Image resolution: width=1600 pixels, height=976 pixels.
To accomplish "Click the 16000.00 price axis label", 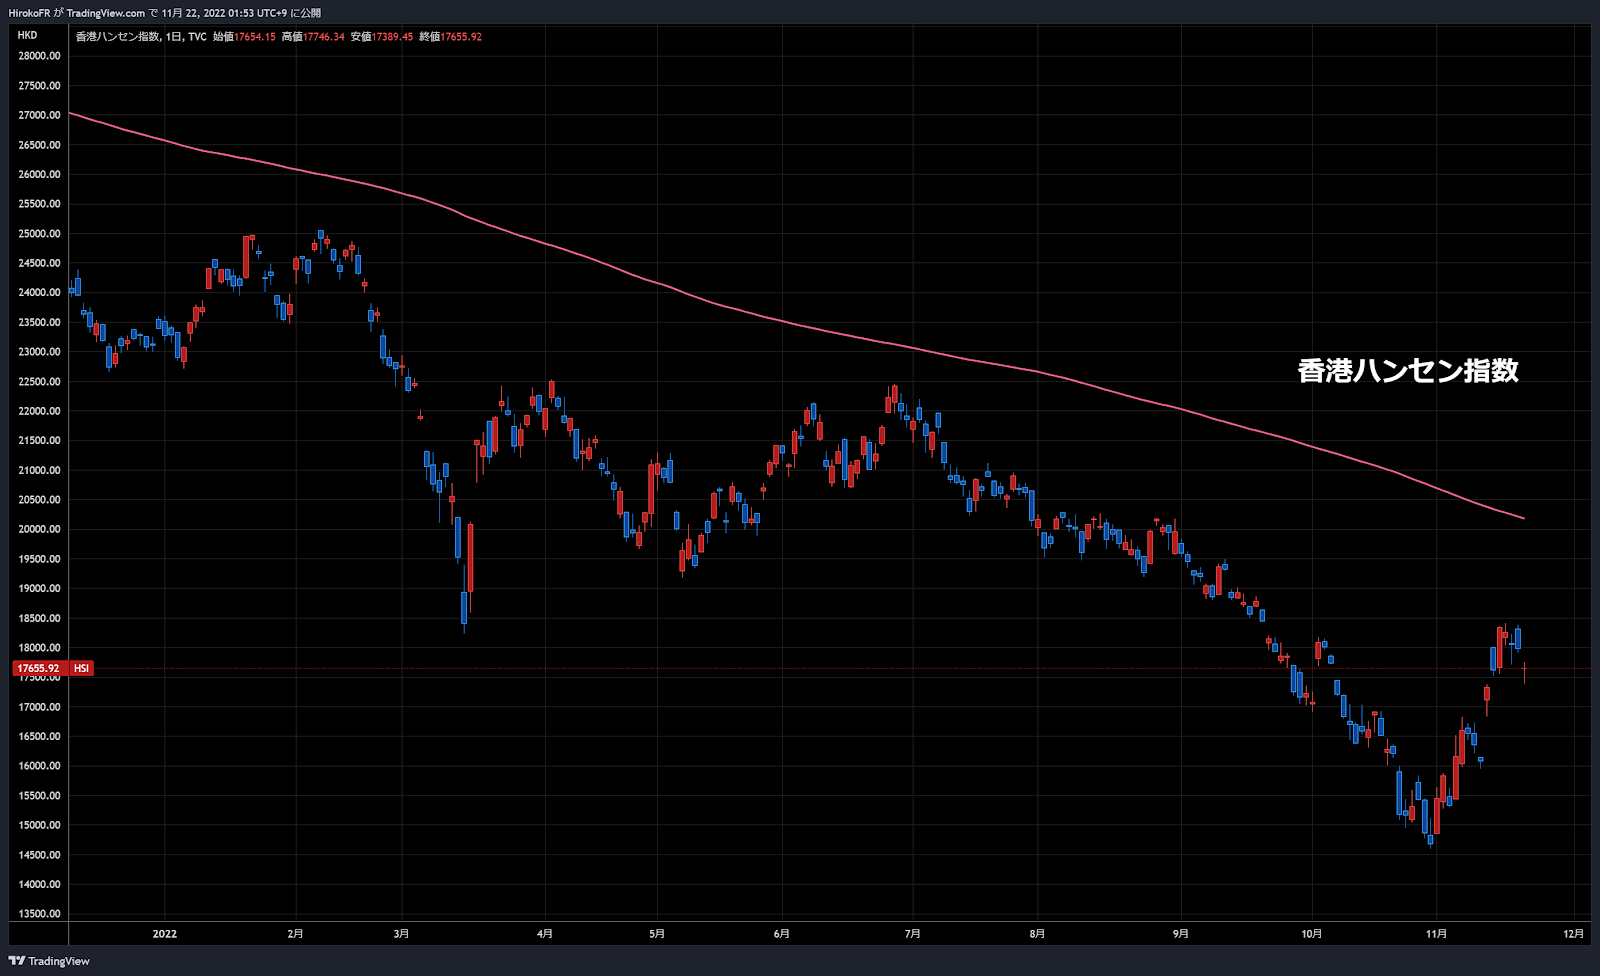I will pos(39,766).
